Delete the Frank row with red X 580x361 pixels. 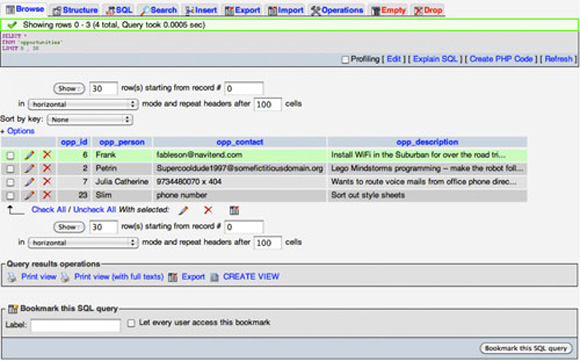pyautogui.click(x=47, y=155)
